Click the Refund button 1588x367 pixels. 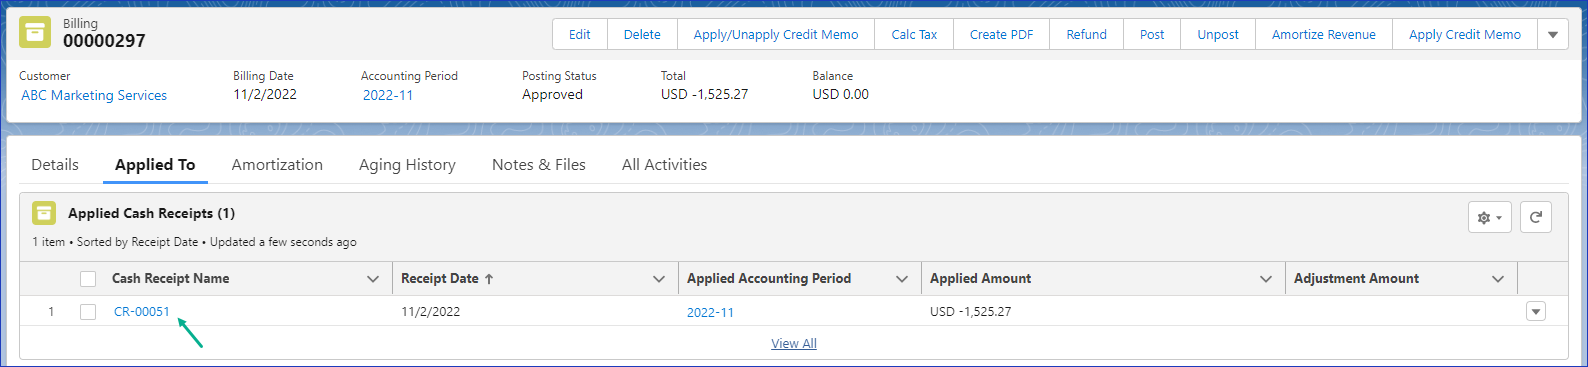tap(1086, 34)
